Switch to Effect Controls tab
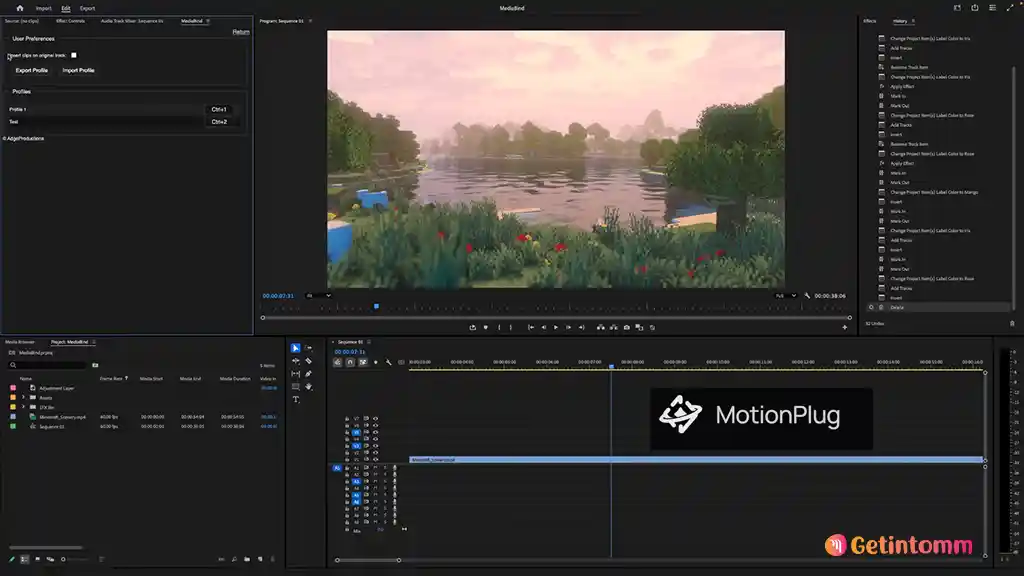The height and width of the screenshot is (576, 1024). click(x=71, y=21)
